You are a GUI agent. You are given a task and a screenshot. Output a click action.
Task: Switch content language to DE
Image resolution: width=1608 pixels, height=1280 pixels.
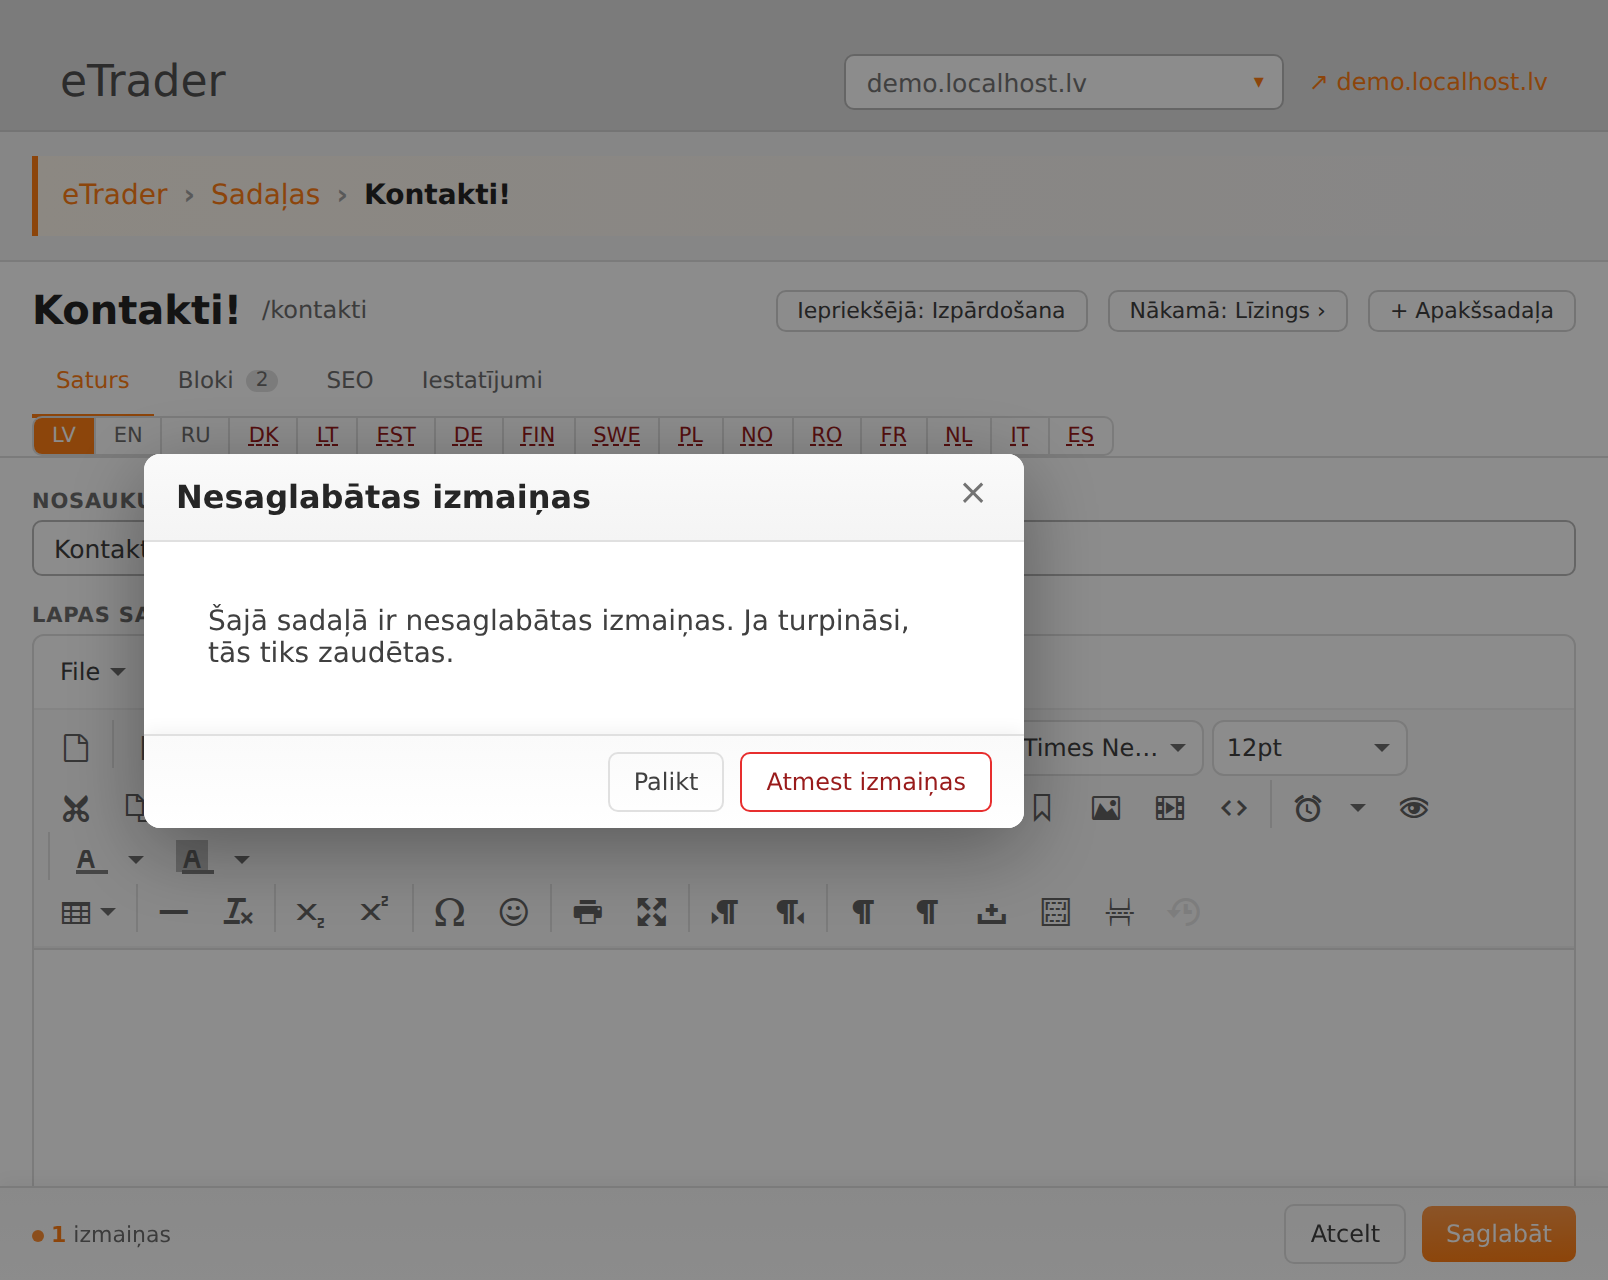coord(468,435)
